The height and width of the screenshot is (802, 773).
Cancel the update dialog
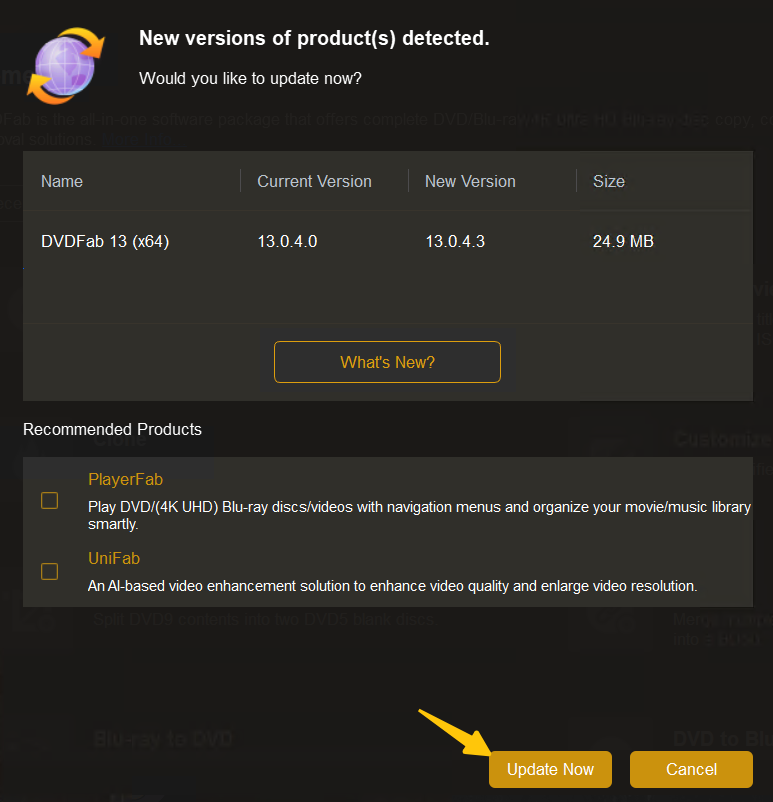pos(691,769)
